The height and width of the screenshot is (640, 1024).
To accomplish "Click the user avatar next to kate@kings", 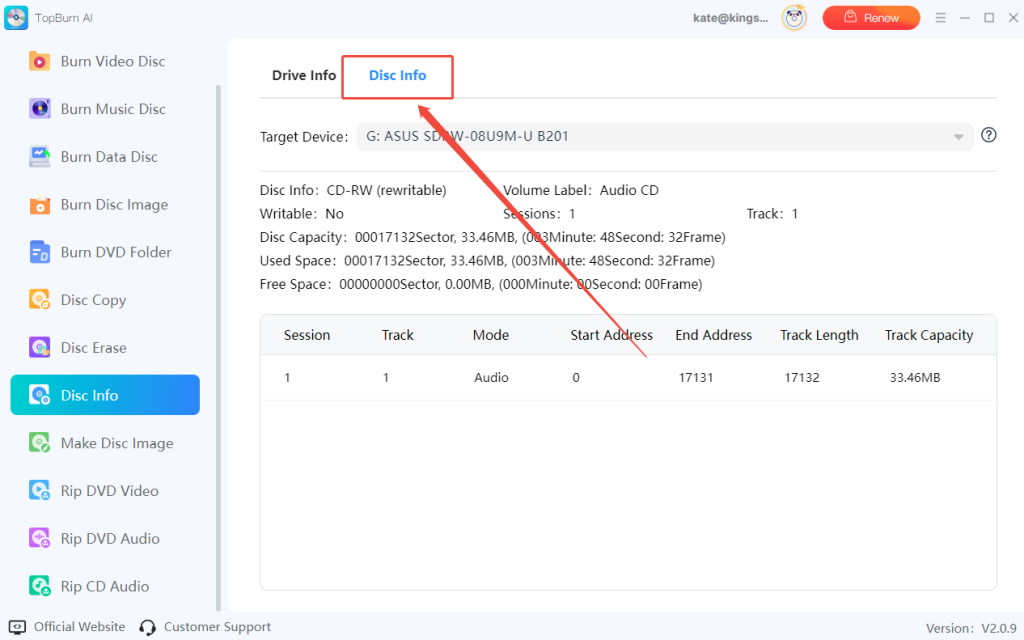I will (794, 17).
